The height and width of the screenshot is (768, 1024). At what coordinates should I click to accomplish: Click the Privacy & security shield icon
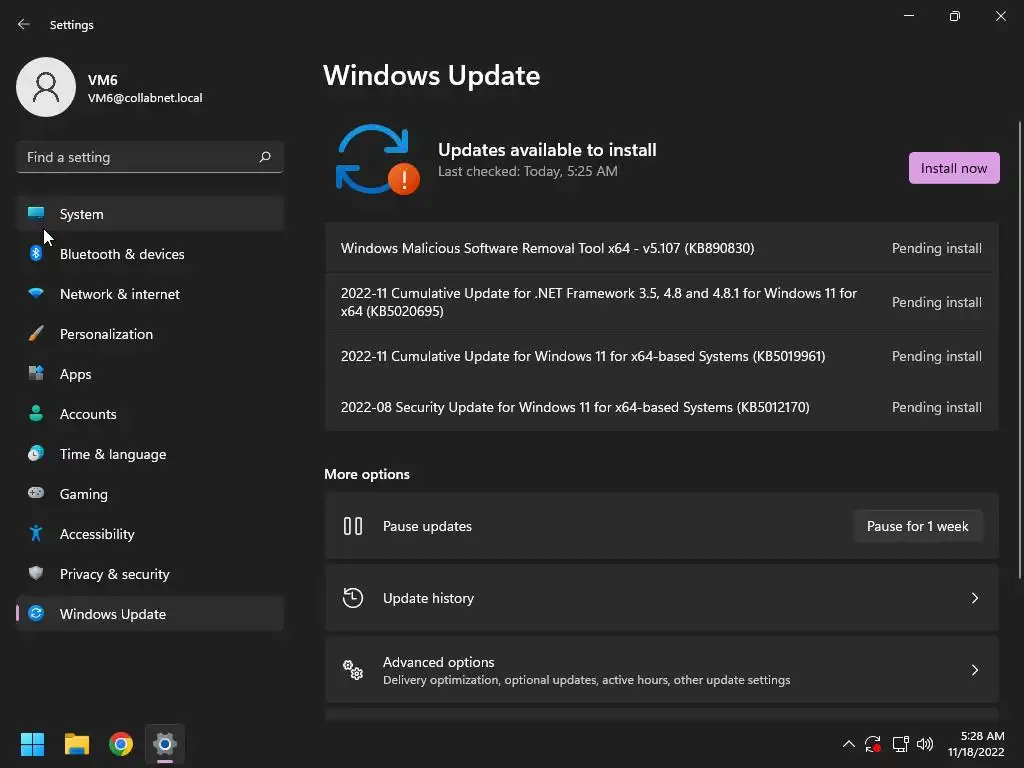[x=36, y=573]
